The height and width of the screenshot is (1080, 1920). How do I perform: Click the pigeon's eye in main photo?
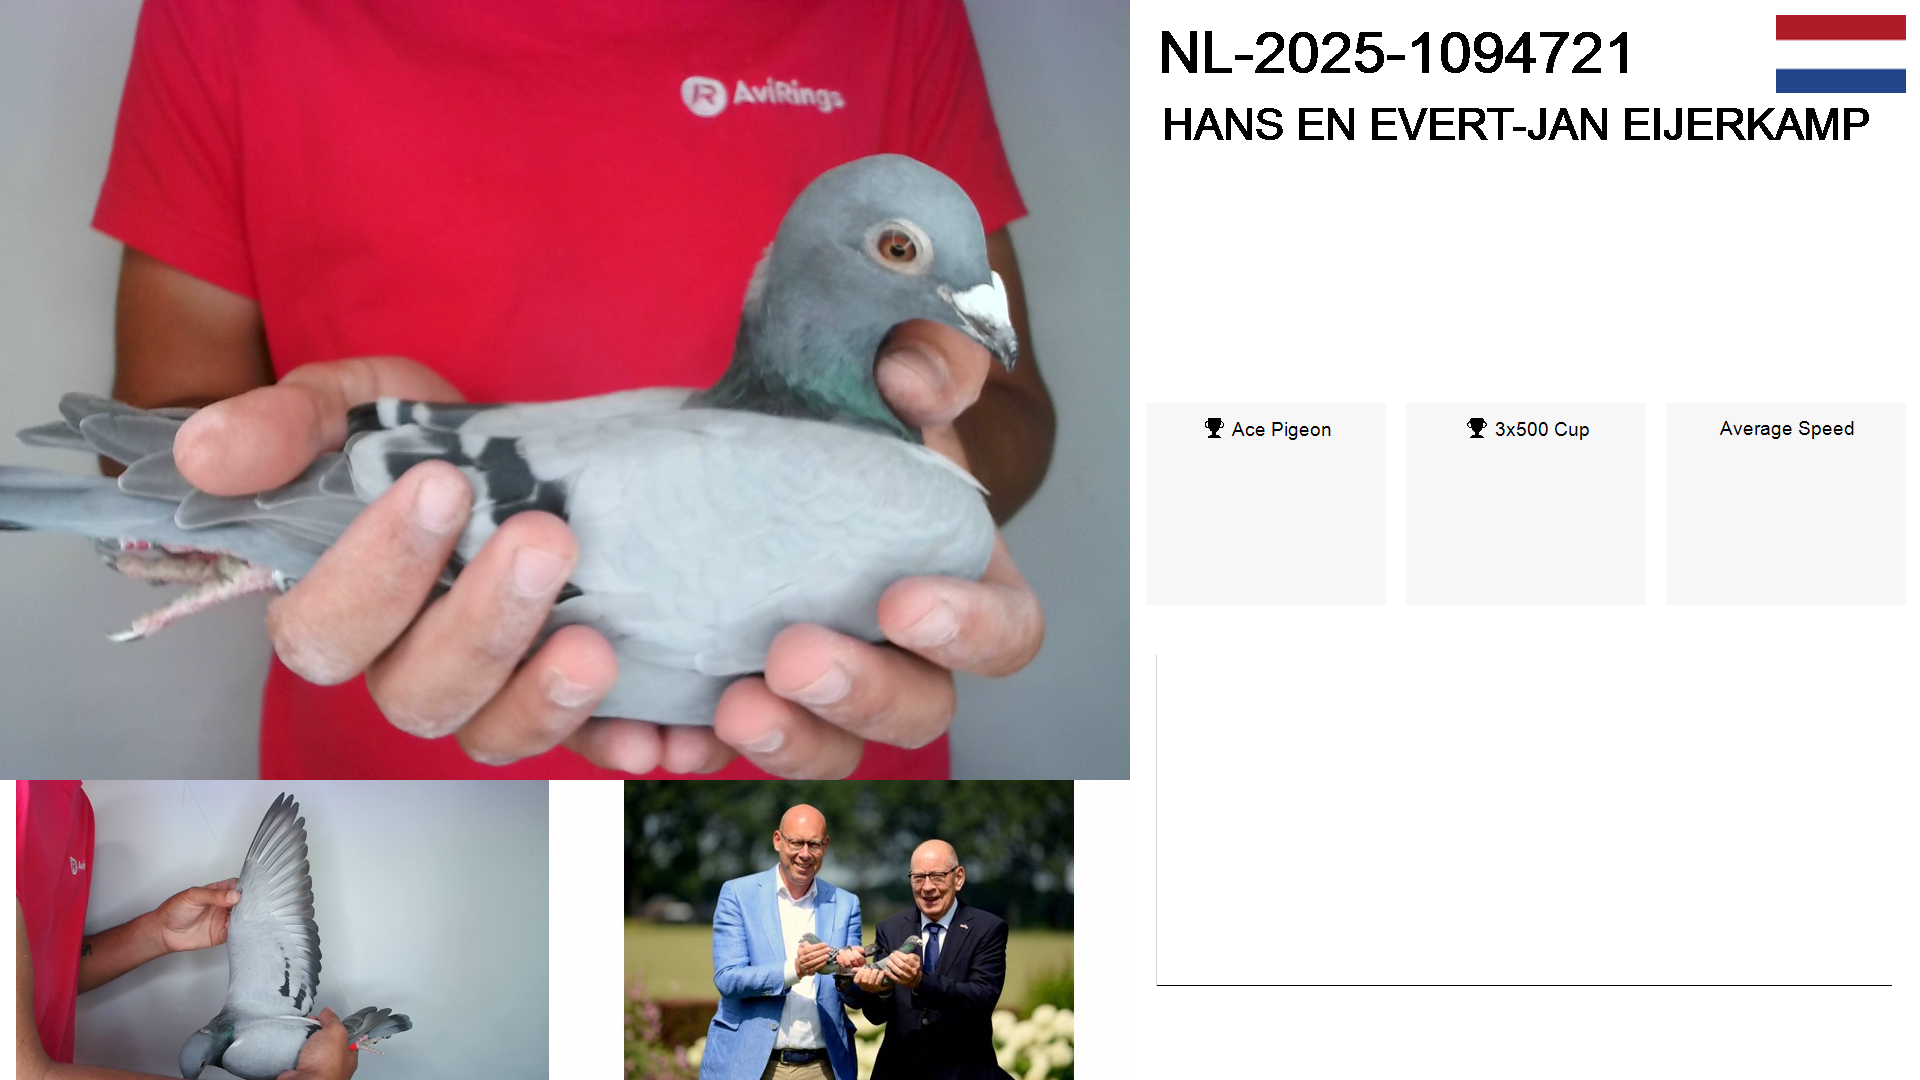pos(897,245)
